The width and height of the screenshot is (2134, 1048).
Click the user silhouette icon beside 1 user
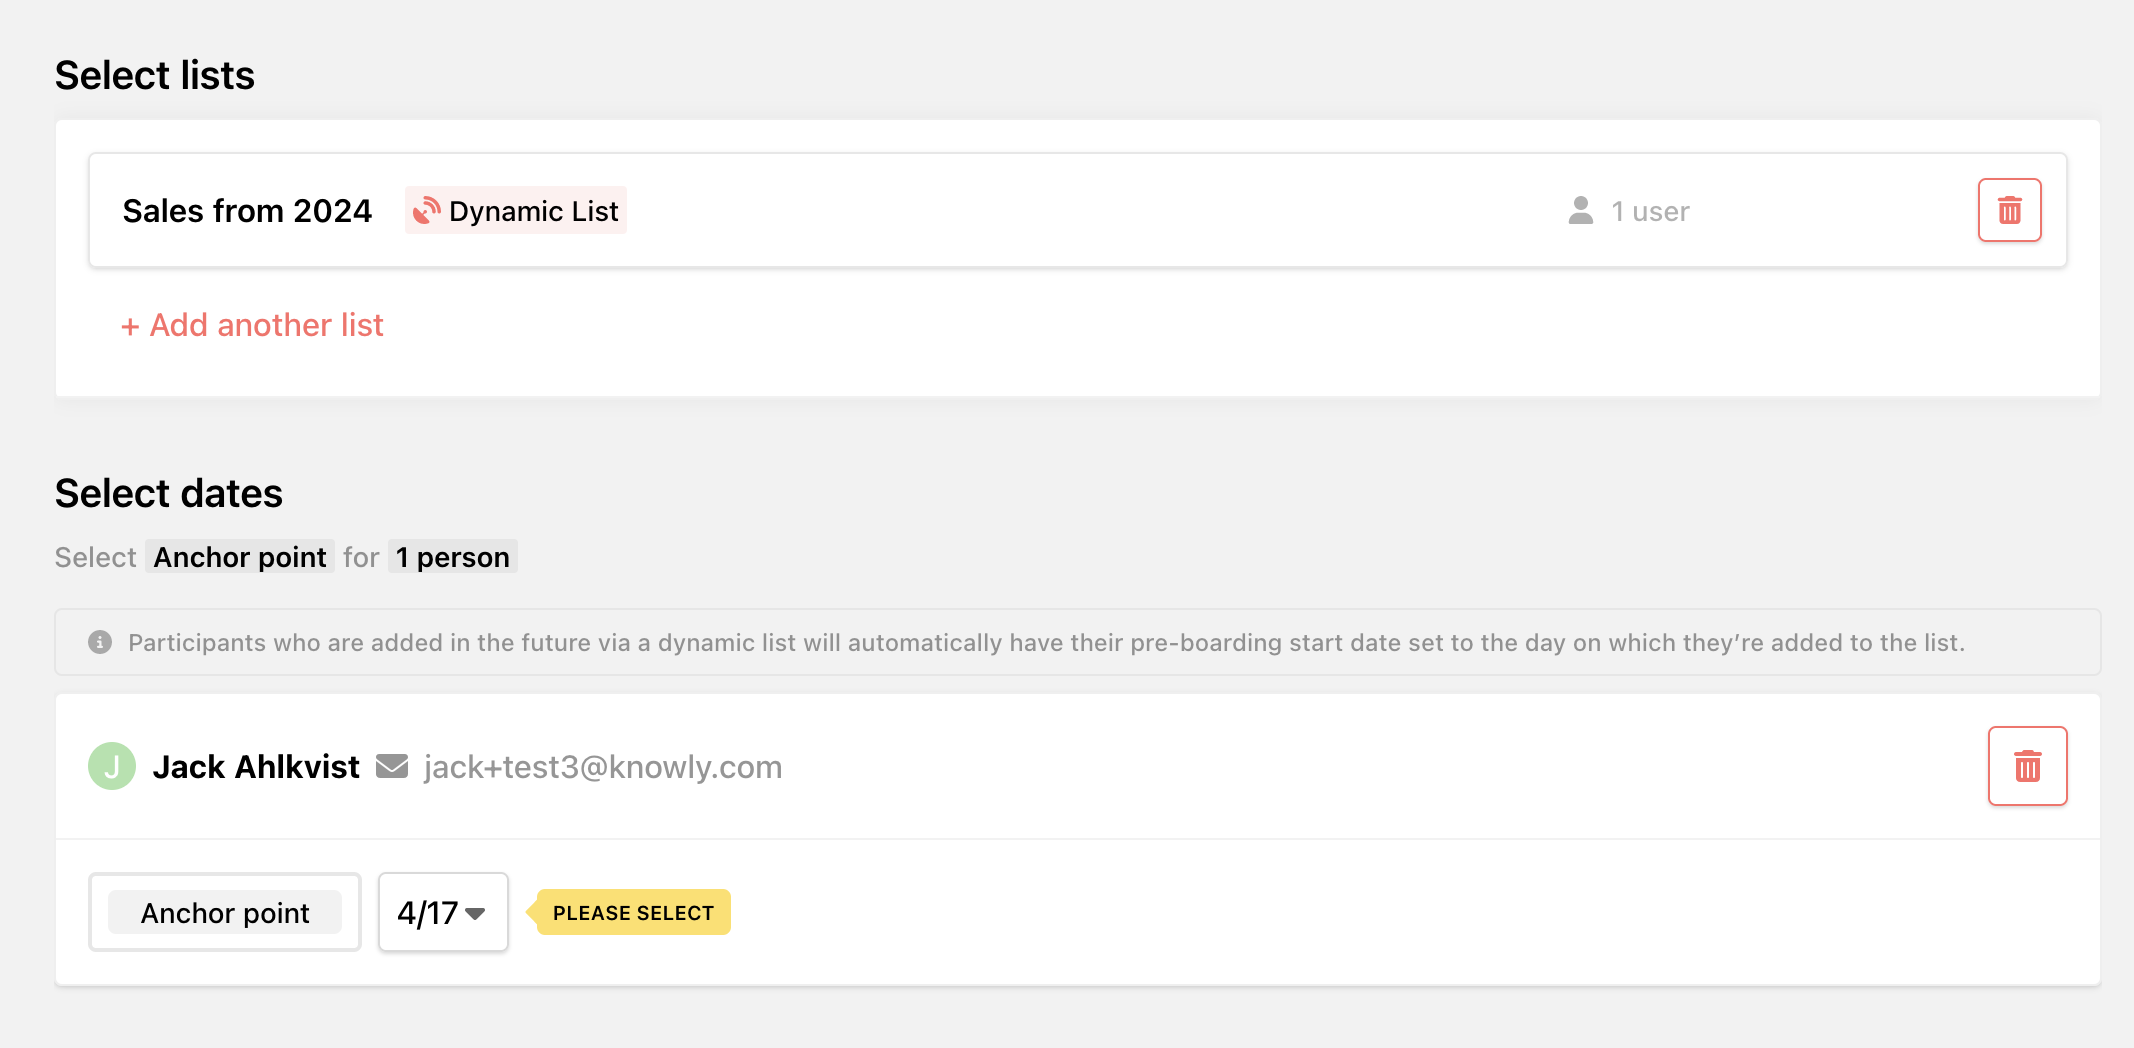point(1581,210)
